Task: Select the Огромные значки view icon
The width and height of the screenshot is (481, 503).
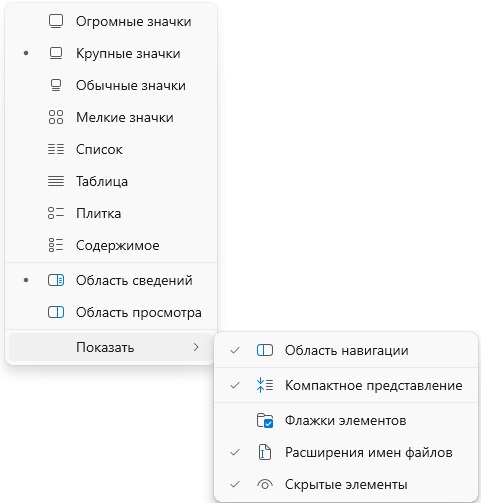Action: pyautogui.click(x=56, y=21)
